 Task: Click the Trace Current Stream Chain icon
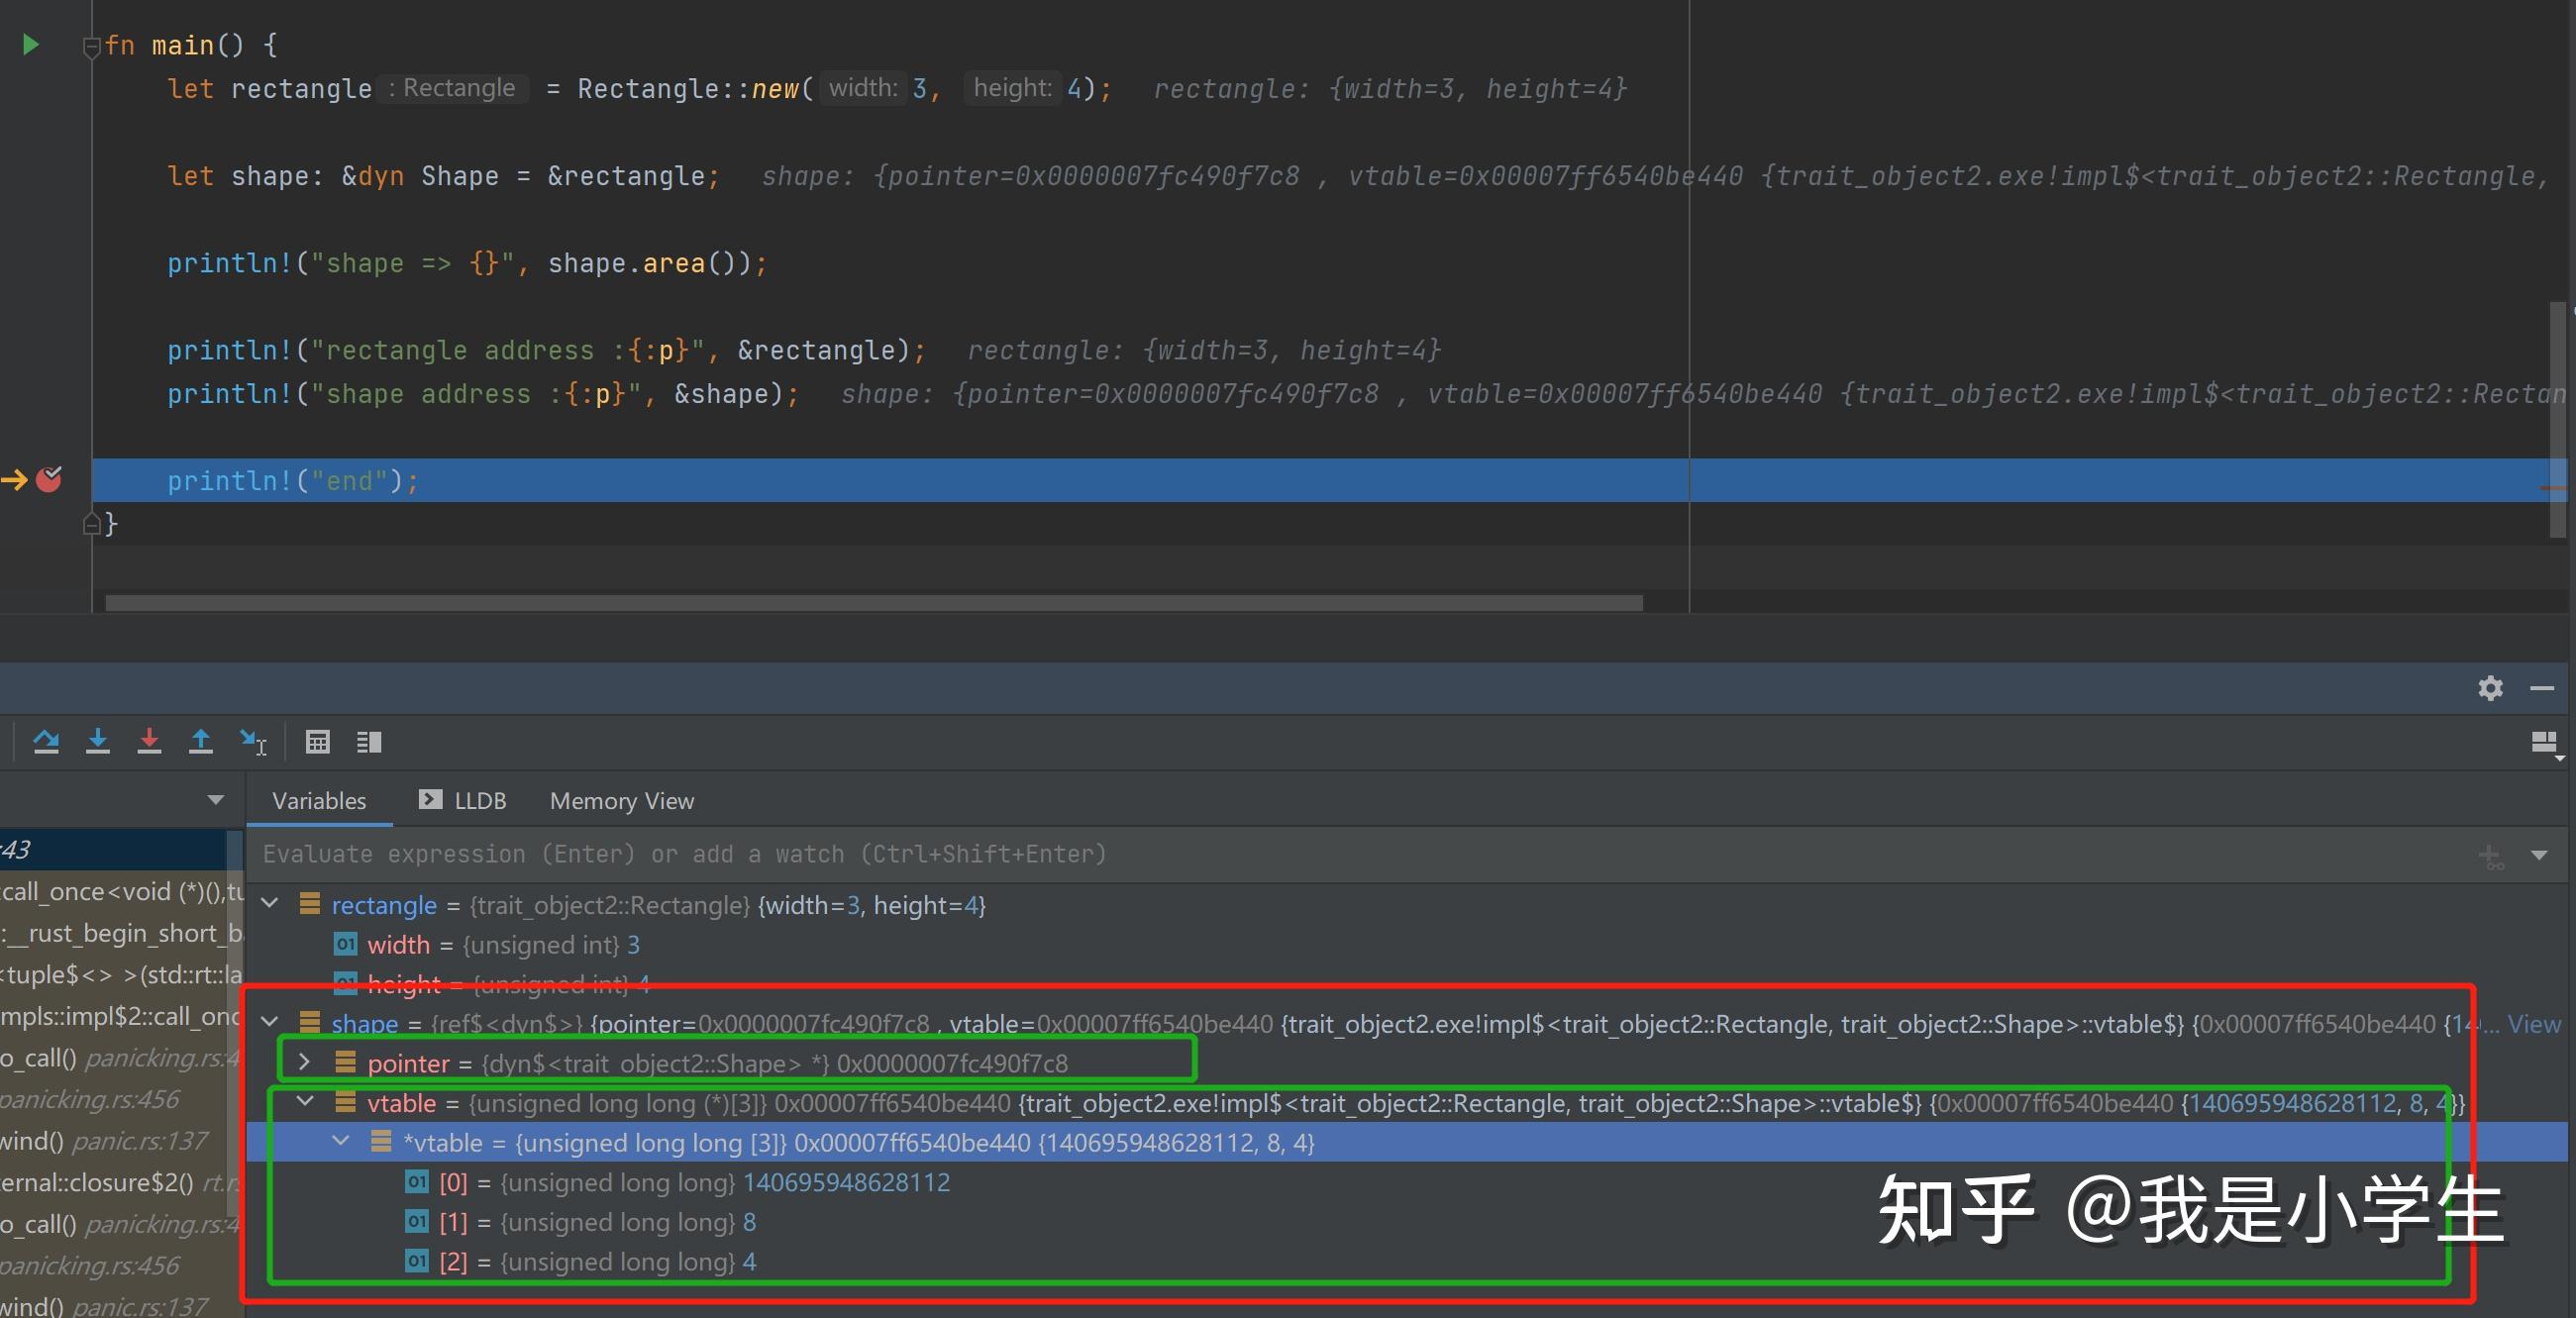[x=369, y=741]
